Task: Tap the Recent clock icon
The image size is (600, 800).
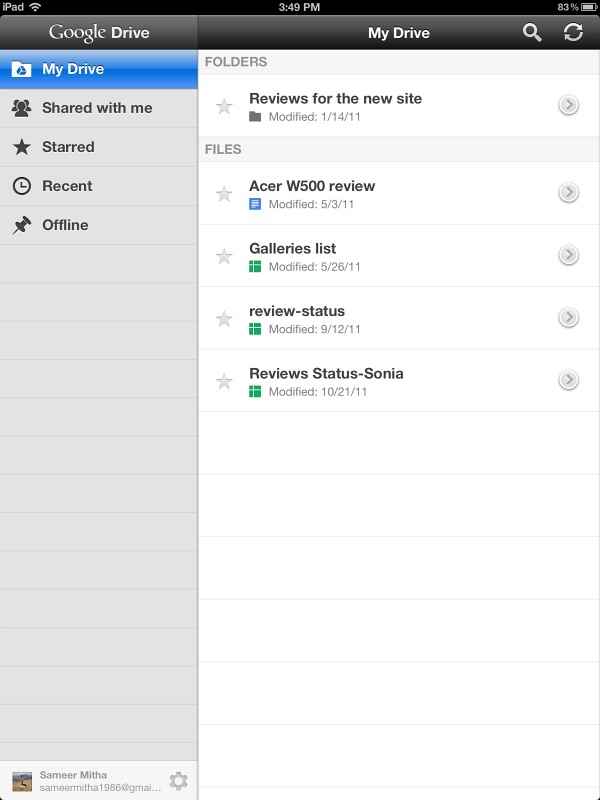Action: tap(21, 186)
